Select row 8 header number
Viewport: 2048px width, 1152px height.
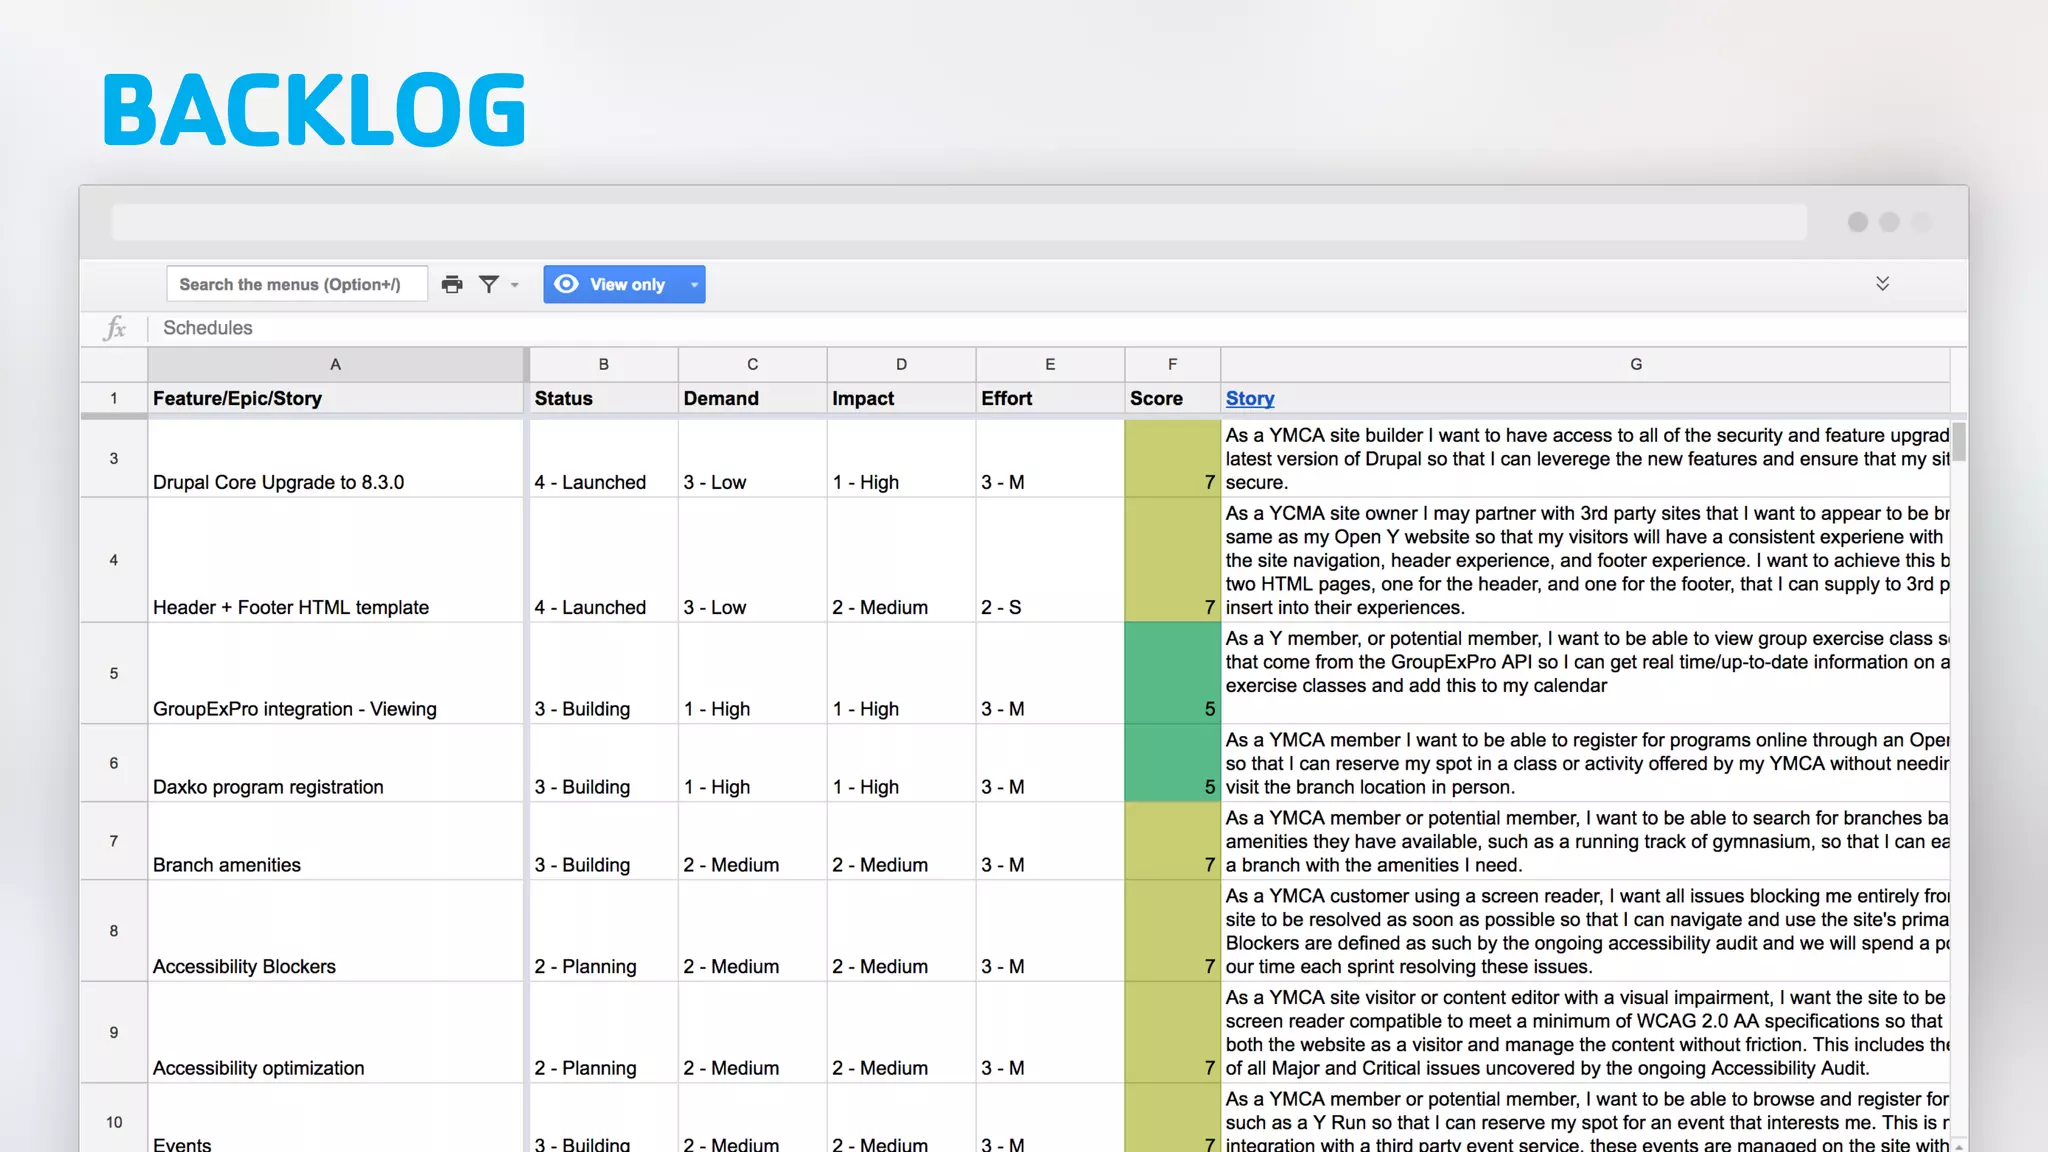pos(114,931)
